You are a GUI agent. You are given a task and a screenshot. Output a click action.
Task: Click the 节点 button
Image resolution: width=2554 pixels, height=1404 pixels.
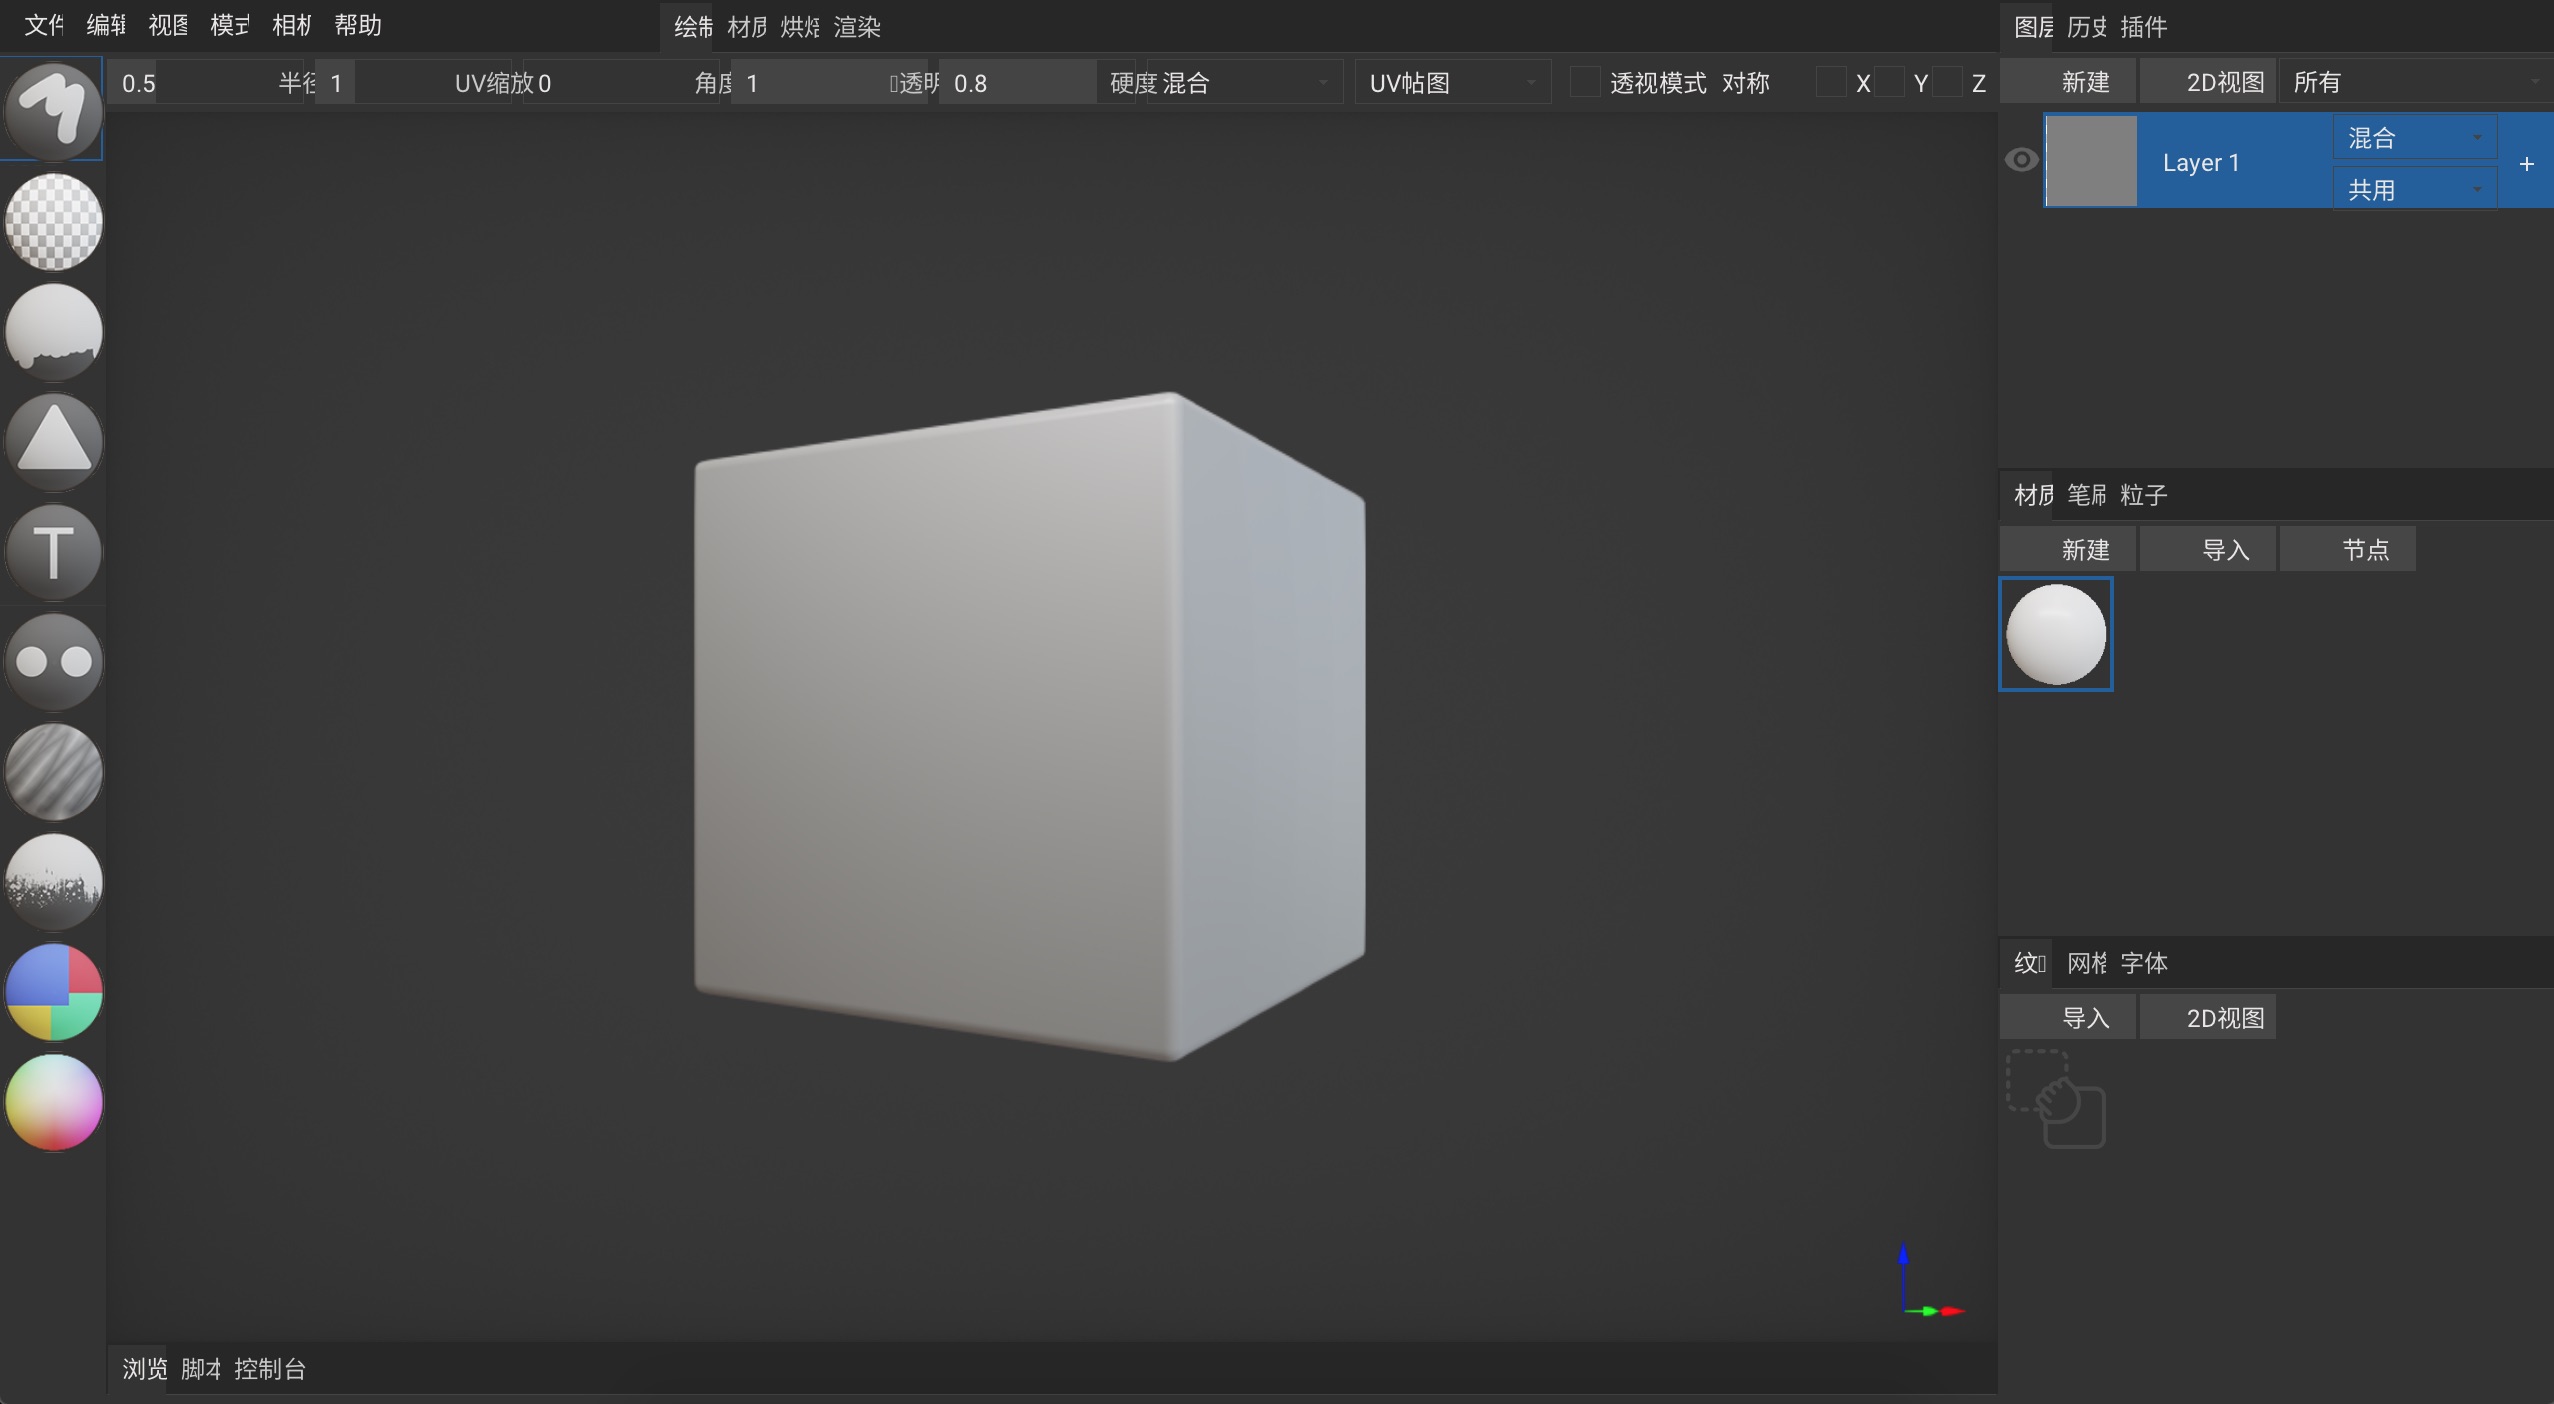tap(2348, 549)
